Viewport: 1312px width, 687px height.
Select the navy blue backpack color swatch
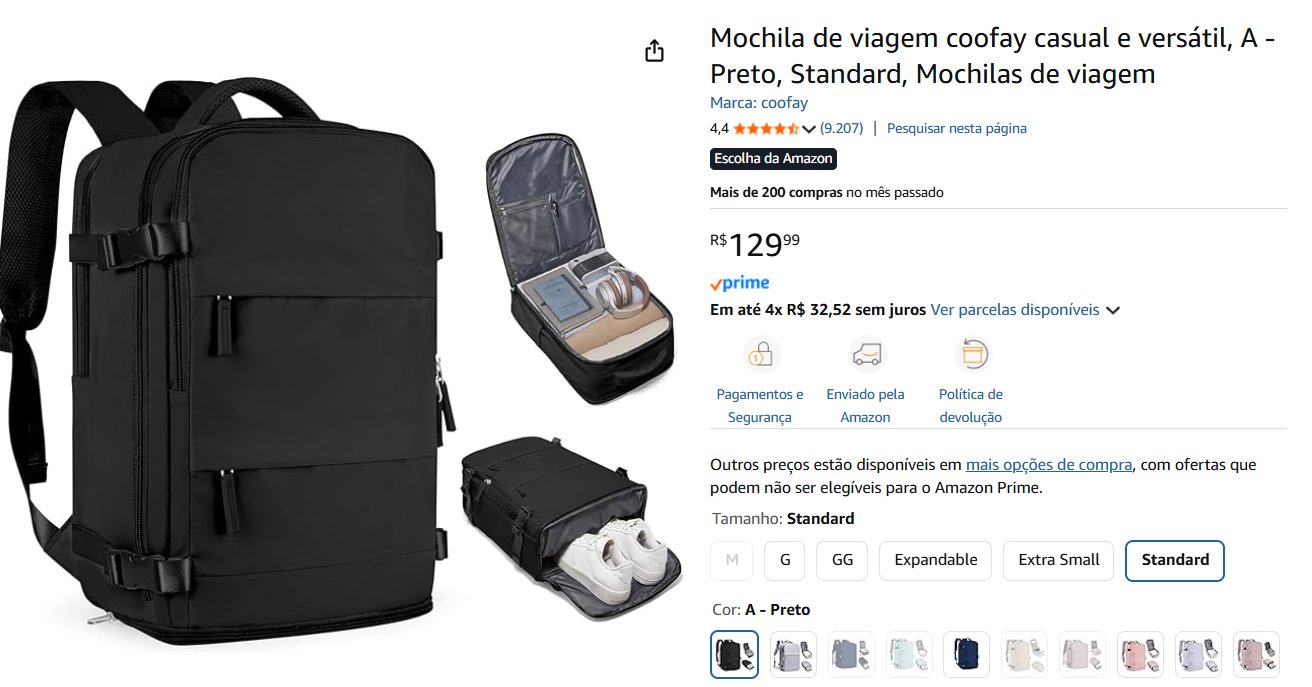[966, 655]
